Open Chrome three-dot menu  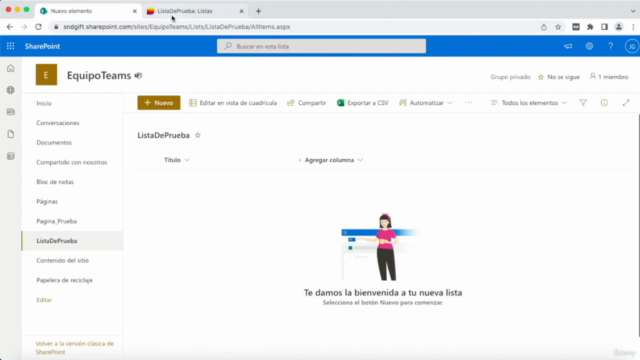633,27
